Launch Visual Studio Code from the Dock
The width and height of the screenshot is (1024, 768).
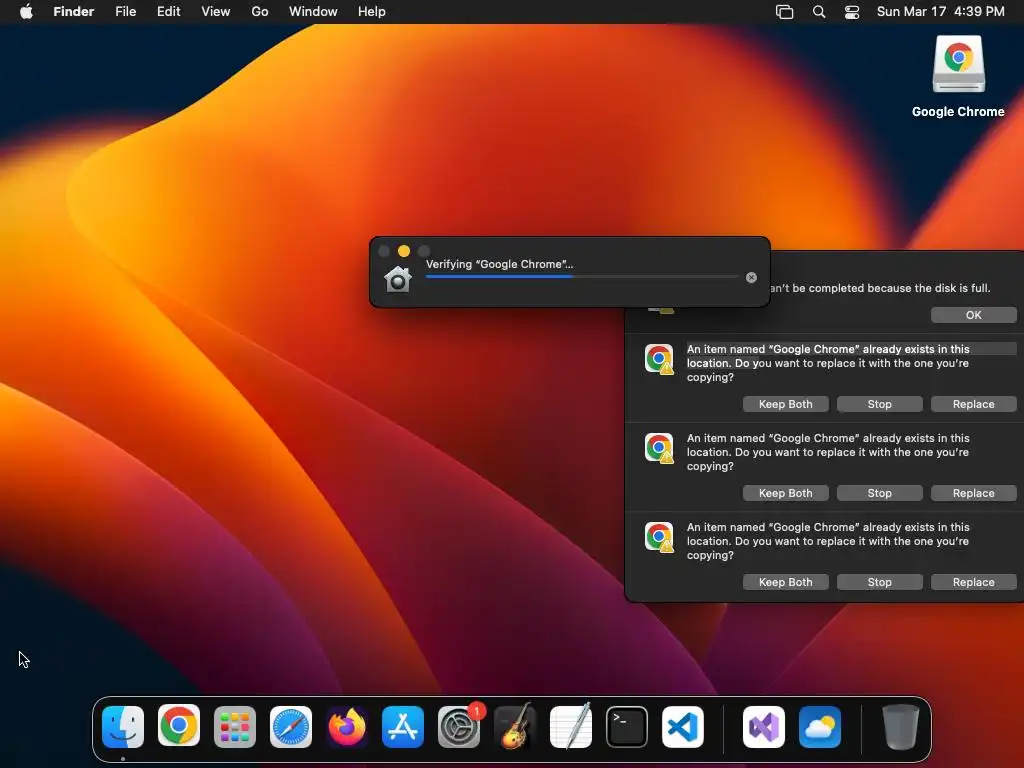(x=683, y=726)
